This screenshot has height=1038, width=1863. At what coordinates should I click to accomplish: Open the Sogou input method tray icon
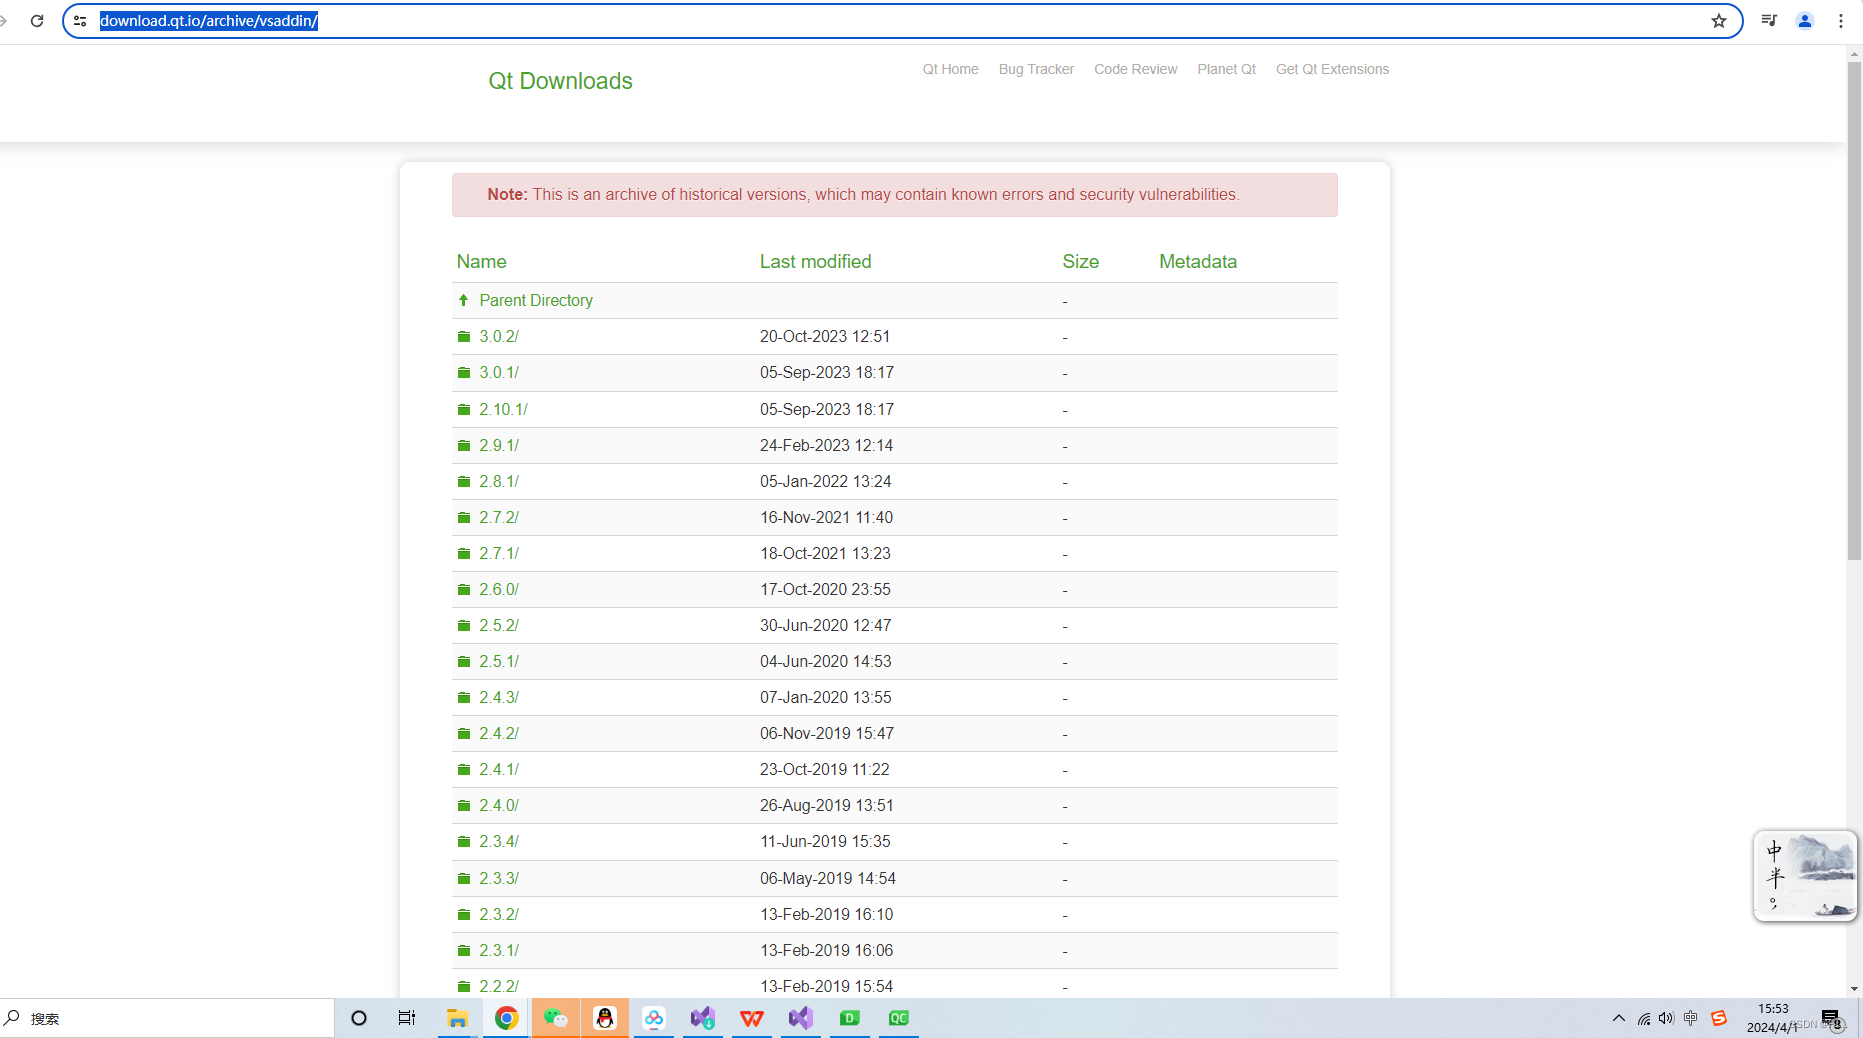[x=1719, y=1018]
